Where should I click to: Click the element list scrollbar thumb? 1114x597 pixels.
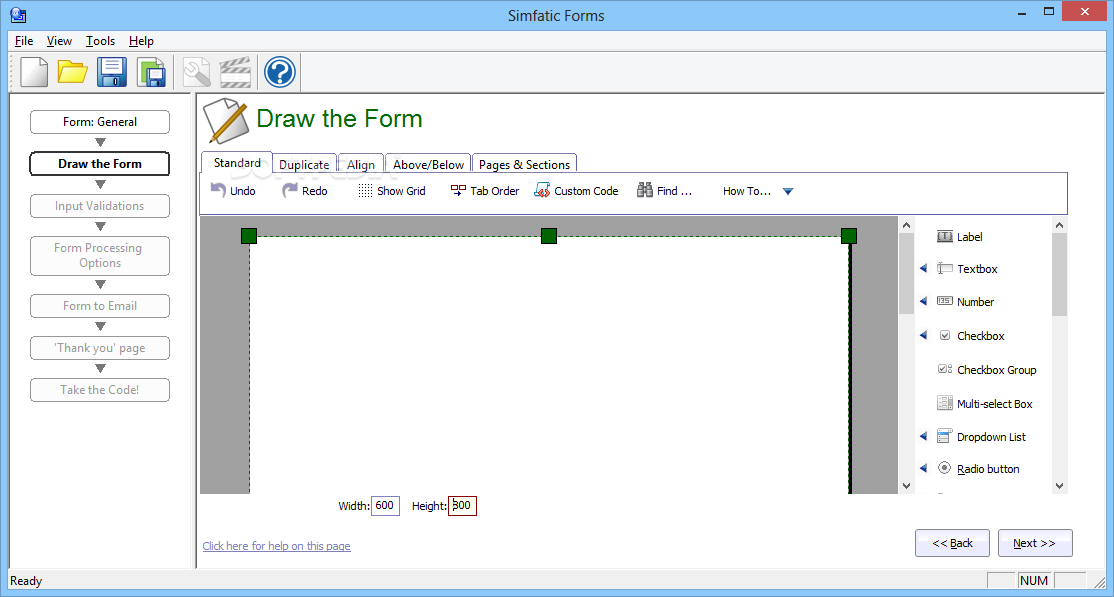tap(1059, 274)
